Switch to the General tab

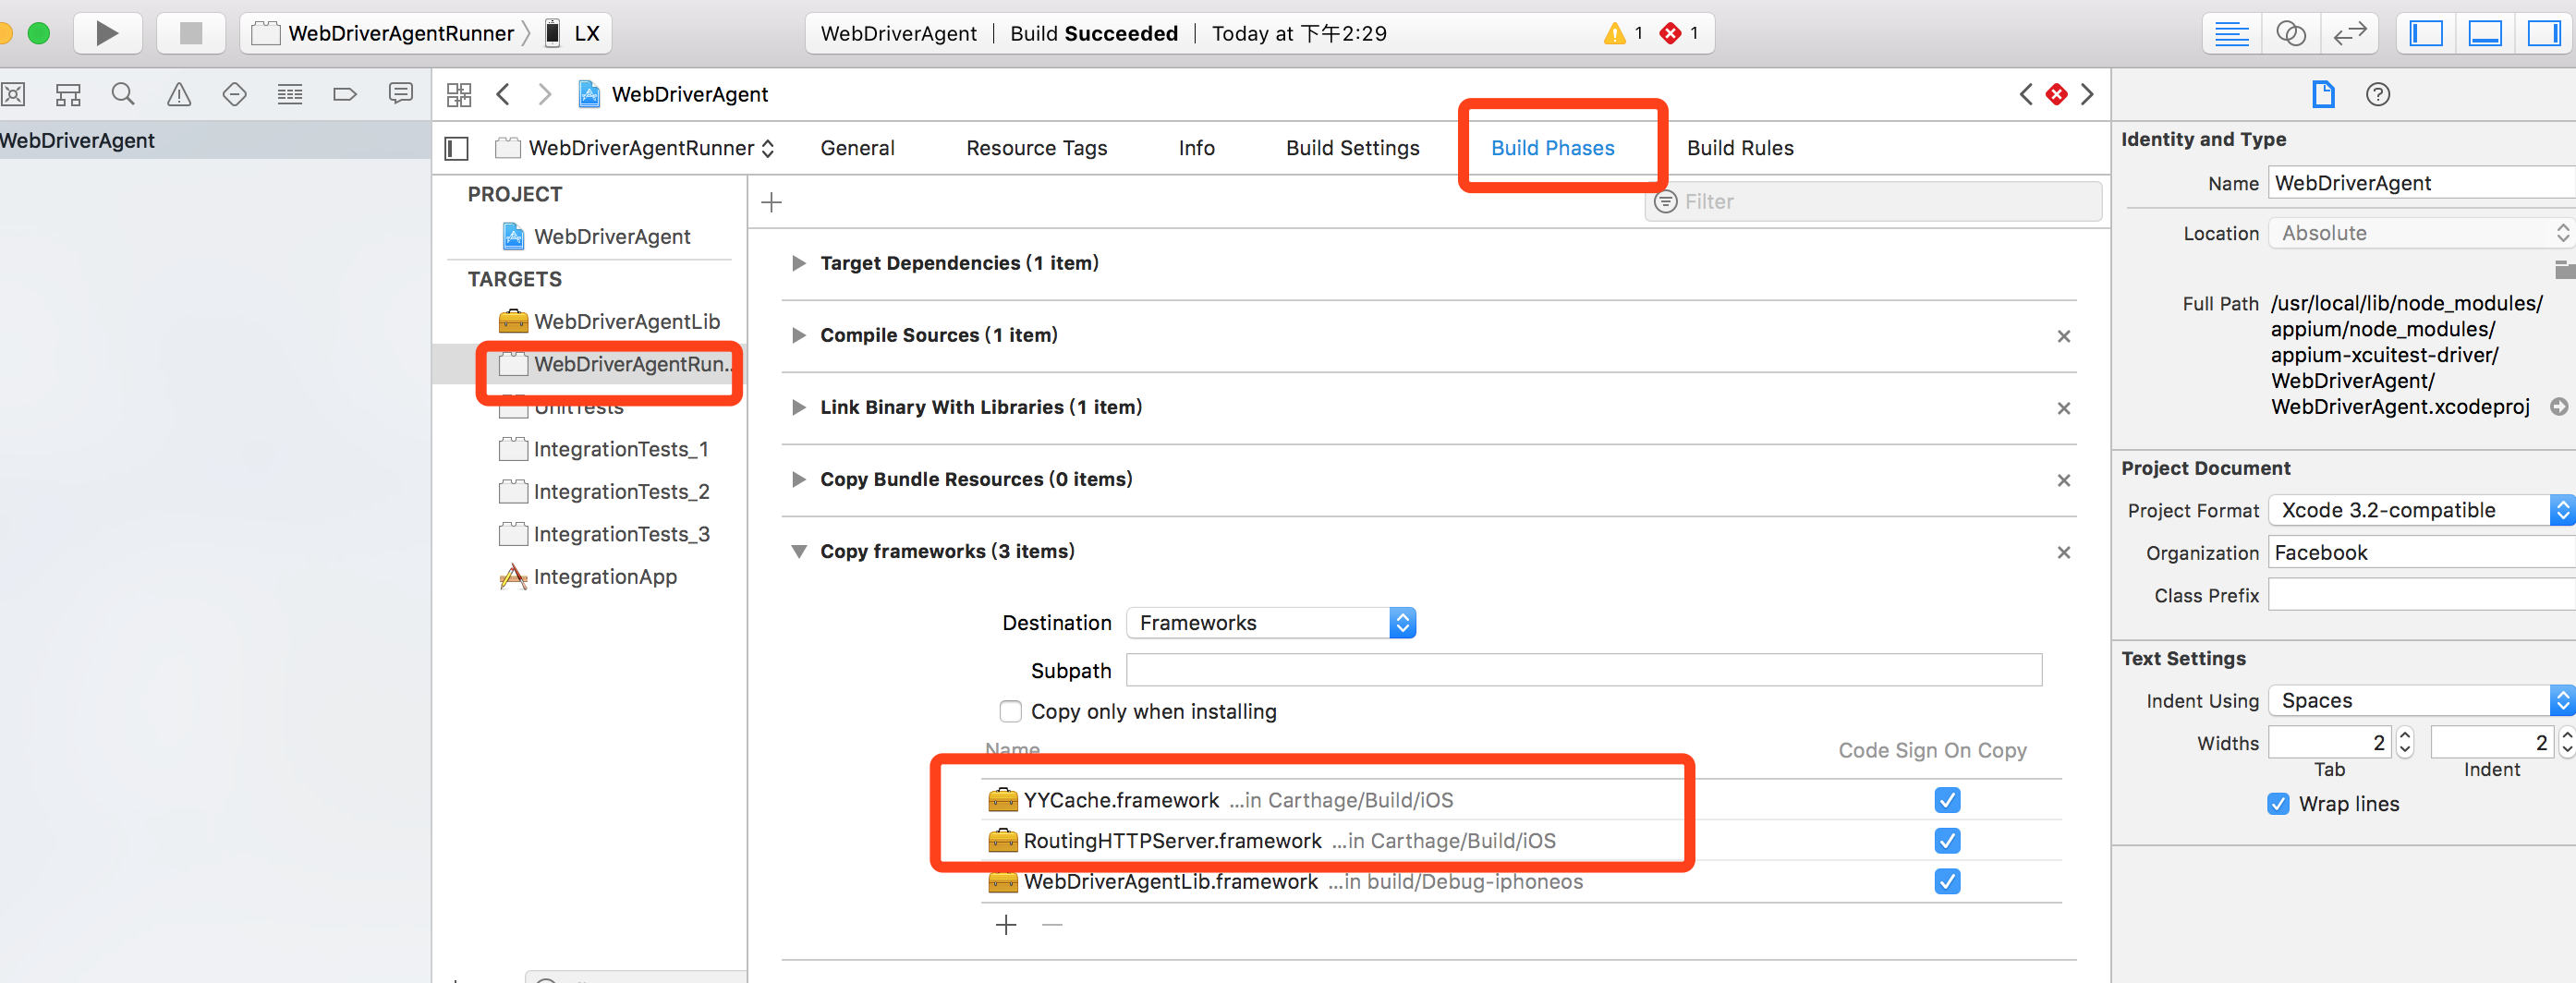tap(857, 148)
